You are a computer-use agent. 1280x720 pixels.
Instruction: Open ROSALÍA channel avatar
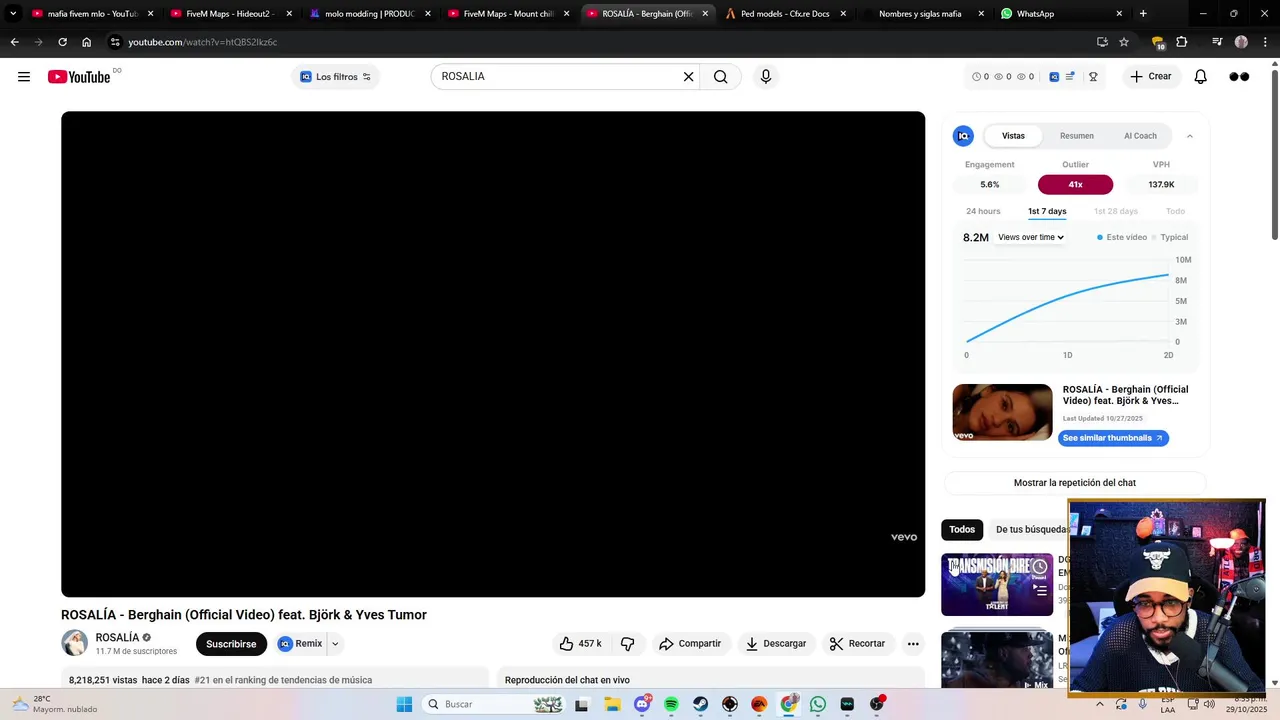(74, 643)
